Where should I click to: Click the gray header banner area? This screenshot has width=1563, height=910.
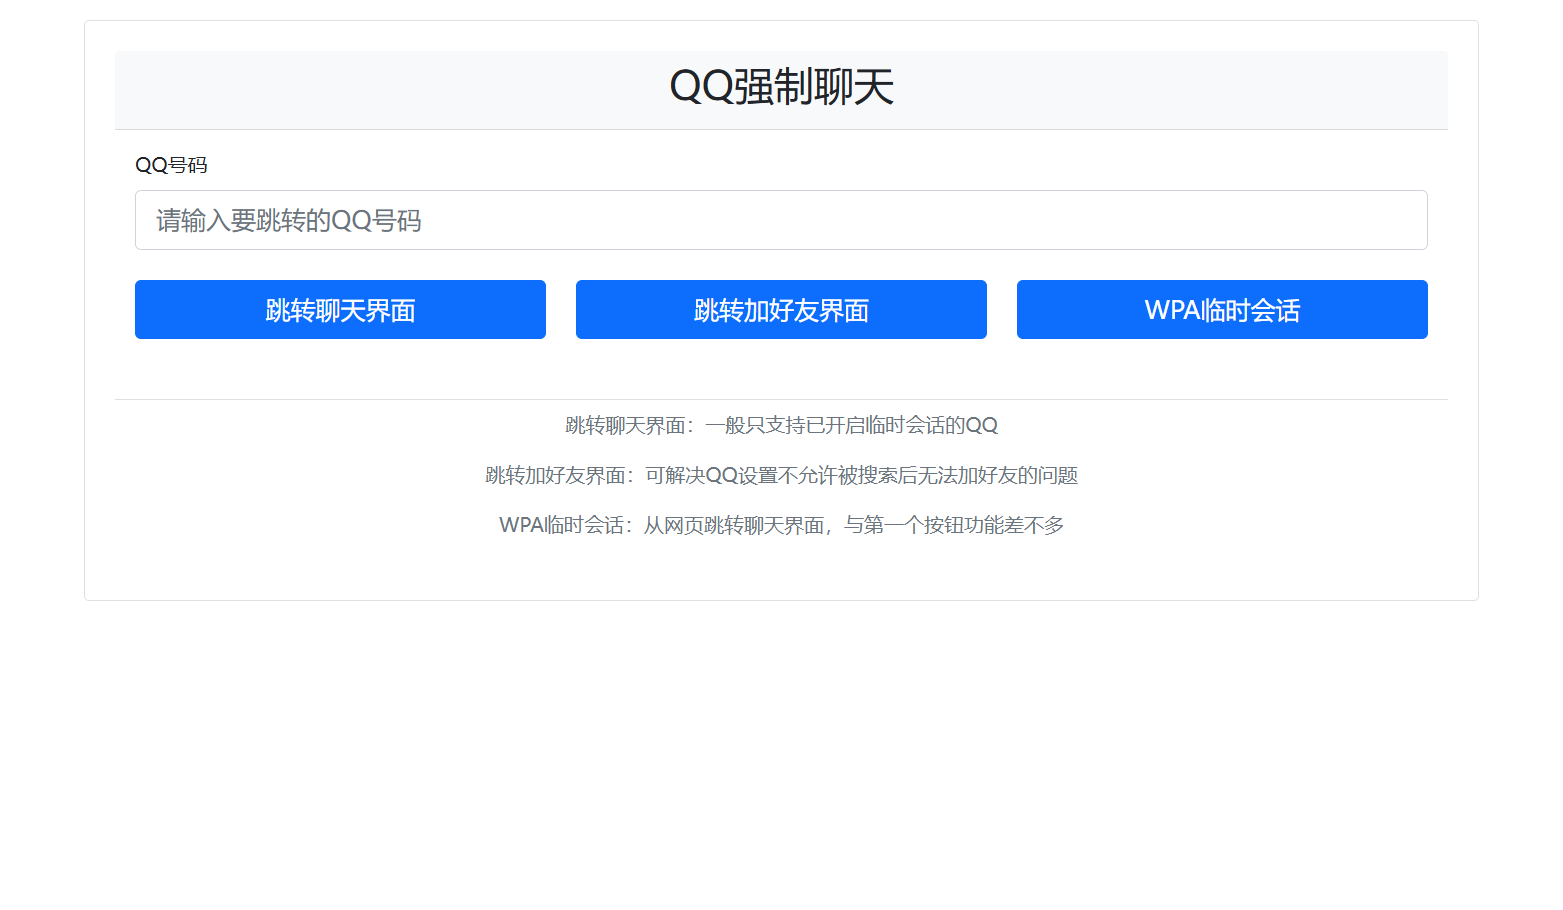781,89
